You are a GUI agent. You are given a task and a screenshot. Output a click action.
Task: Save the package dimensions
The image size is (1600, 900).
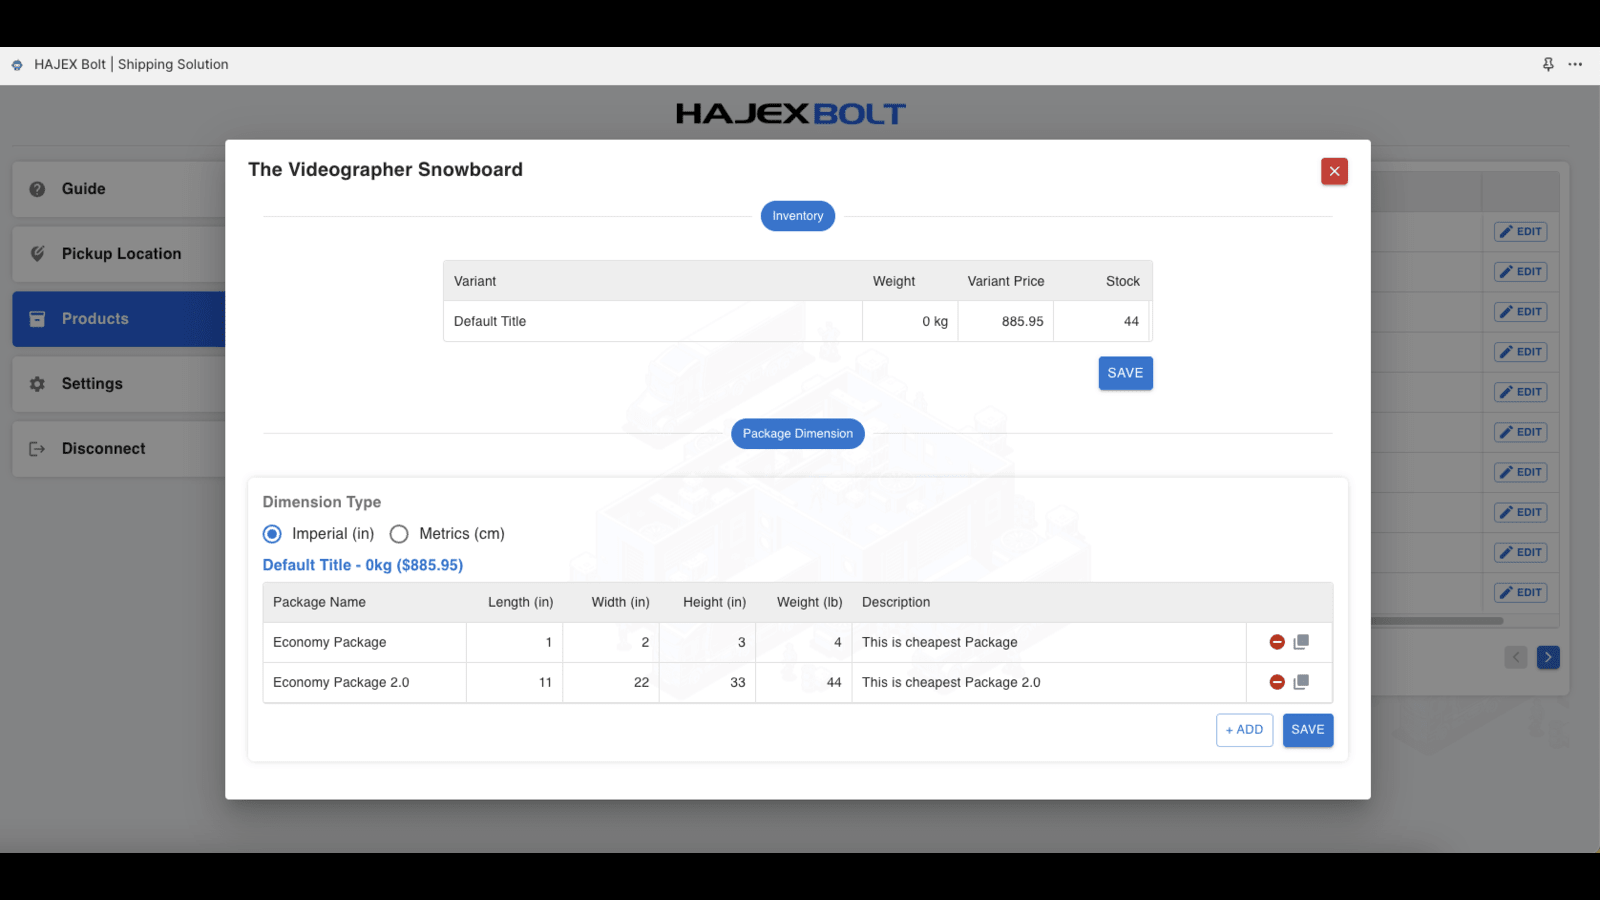coord(1308,730)
